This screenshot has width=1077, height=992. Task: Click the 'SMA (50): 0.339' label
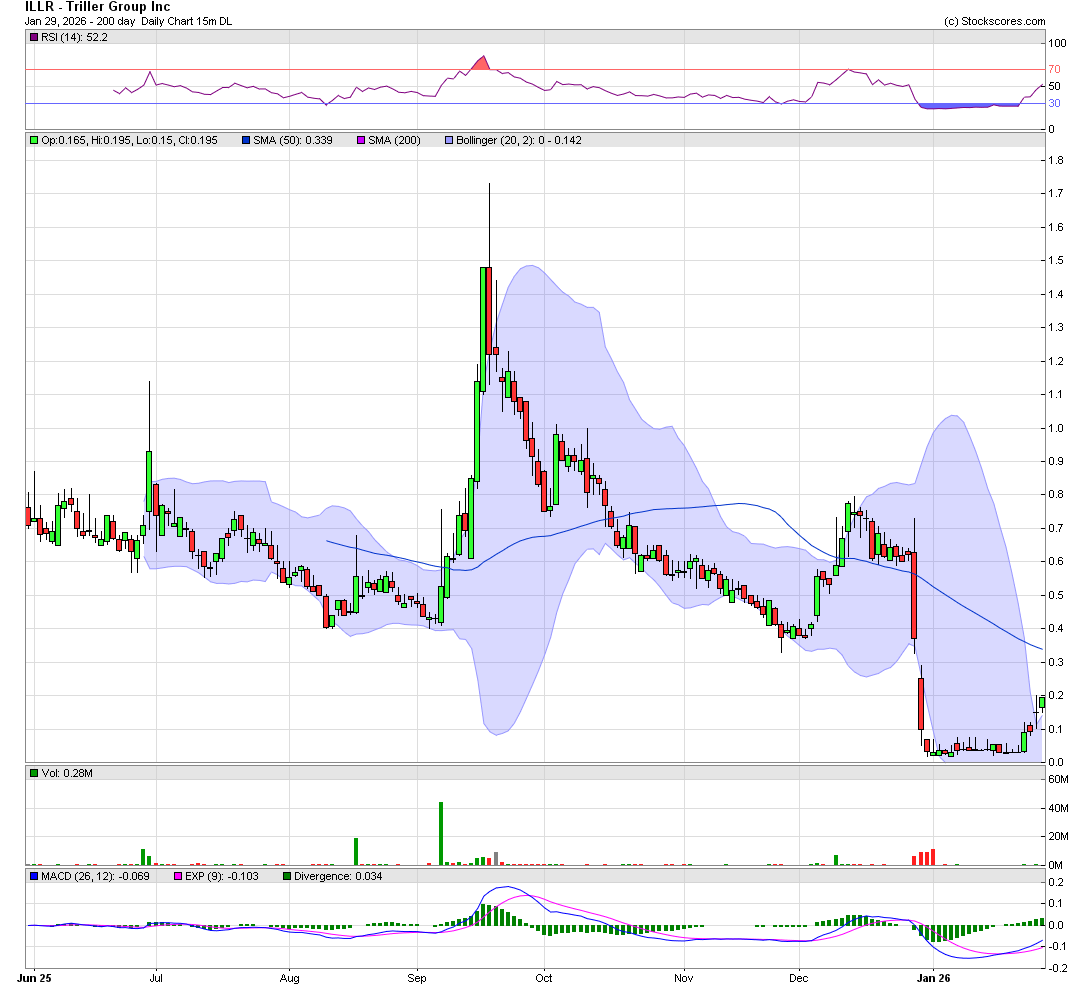(x=293, y=140)
